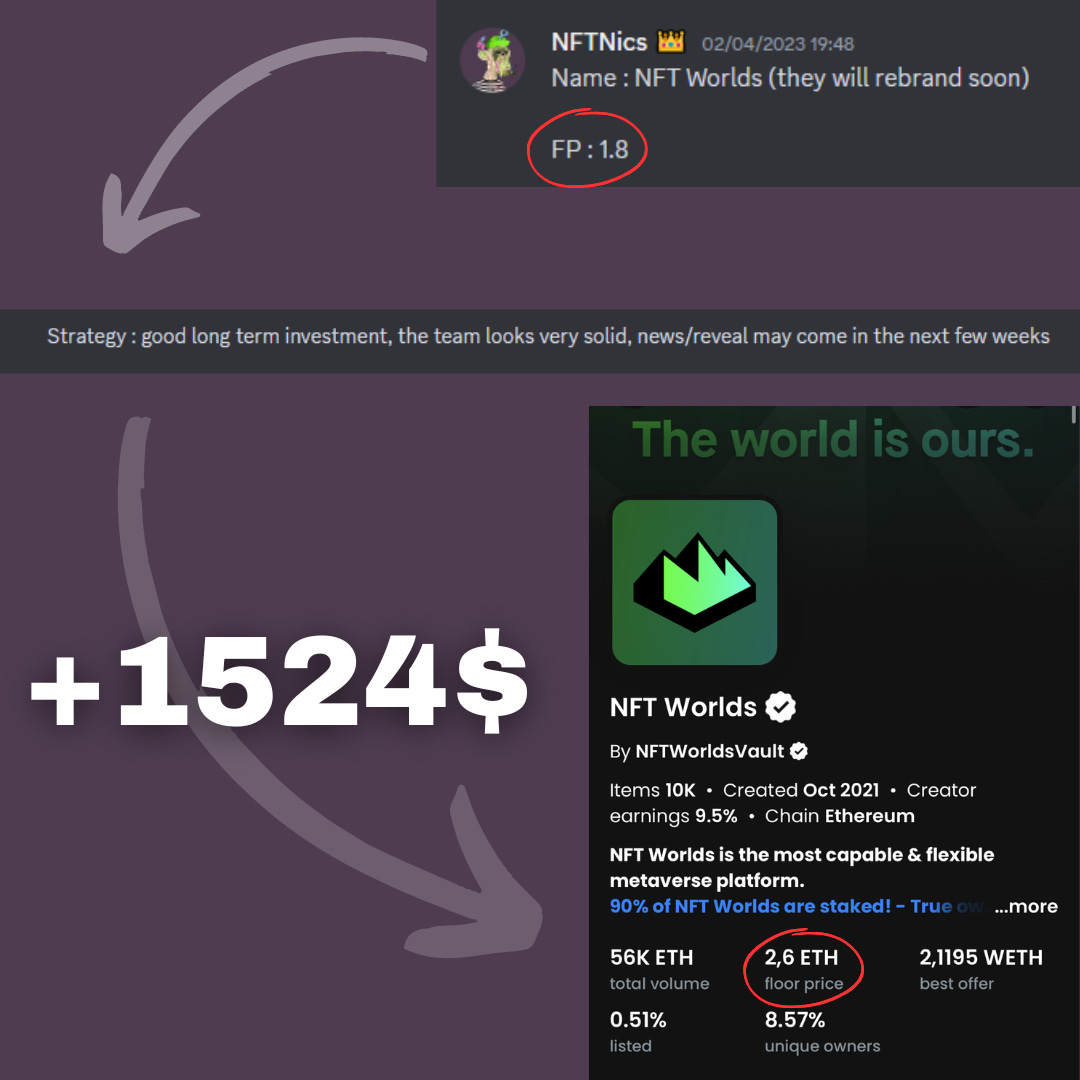Click the 0.51% listed stat
1080x1080 pixels.
click(638, 1031)
